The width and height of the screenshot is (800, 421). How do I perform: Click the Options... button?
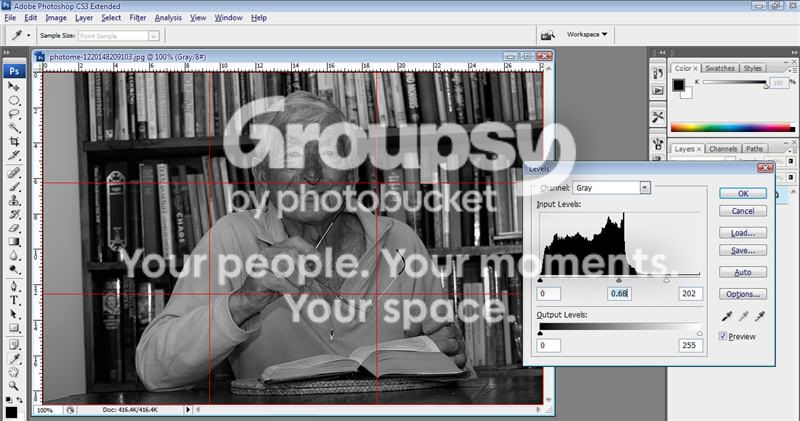[743, 294]
